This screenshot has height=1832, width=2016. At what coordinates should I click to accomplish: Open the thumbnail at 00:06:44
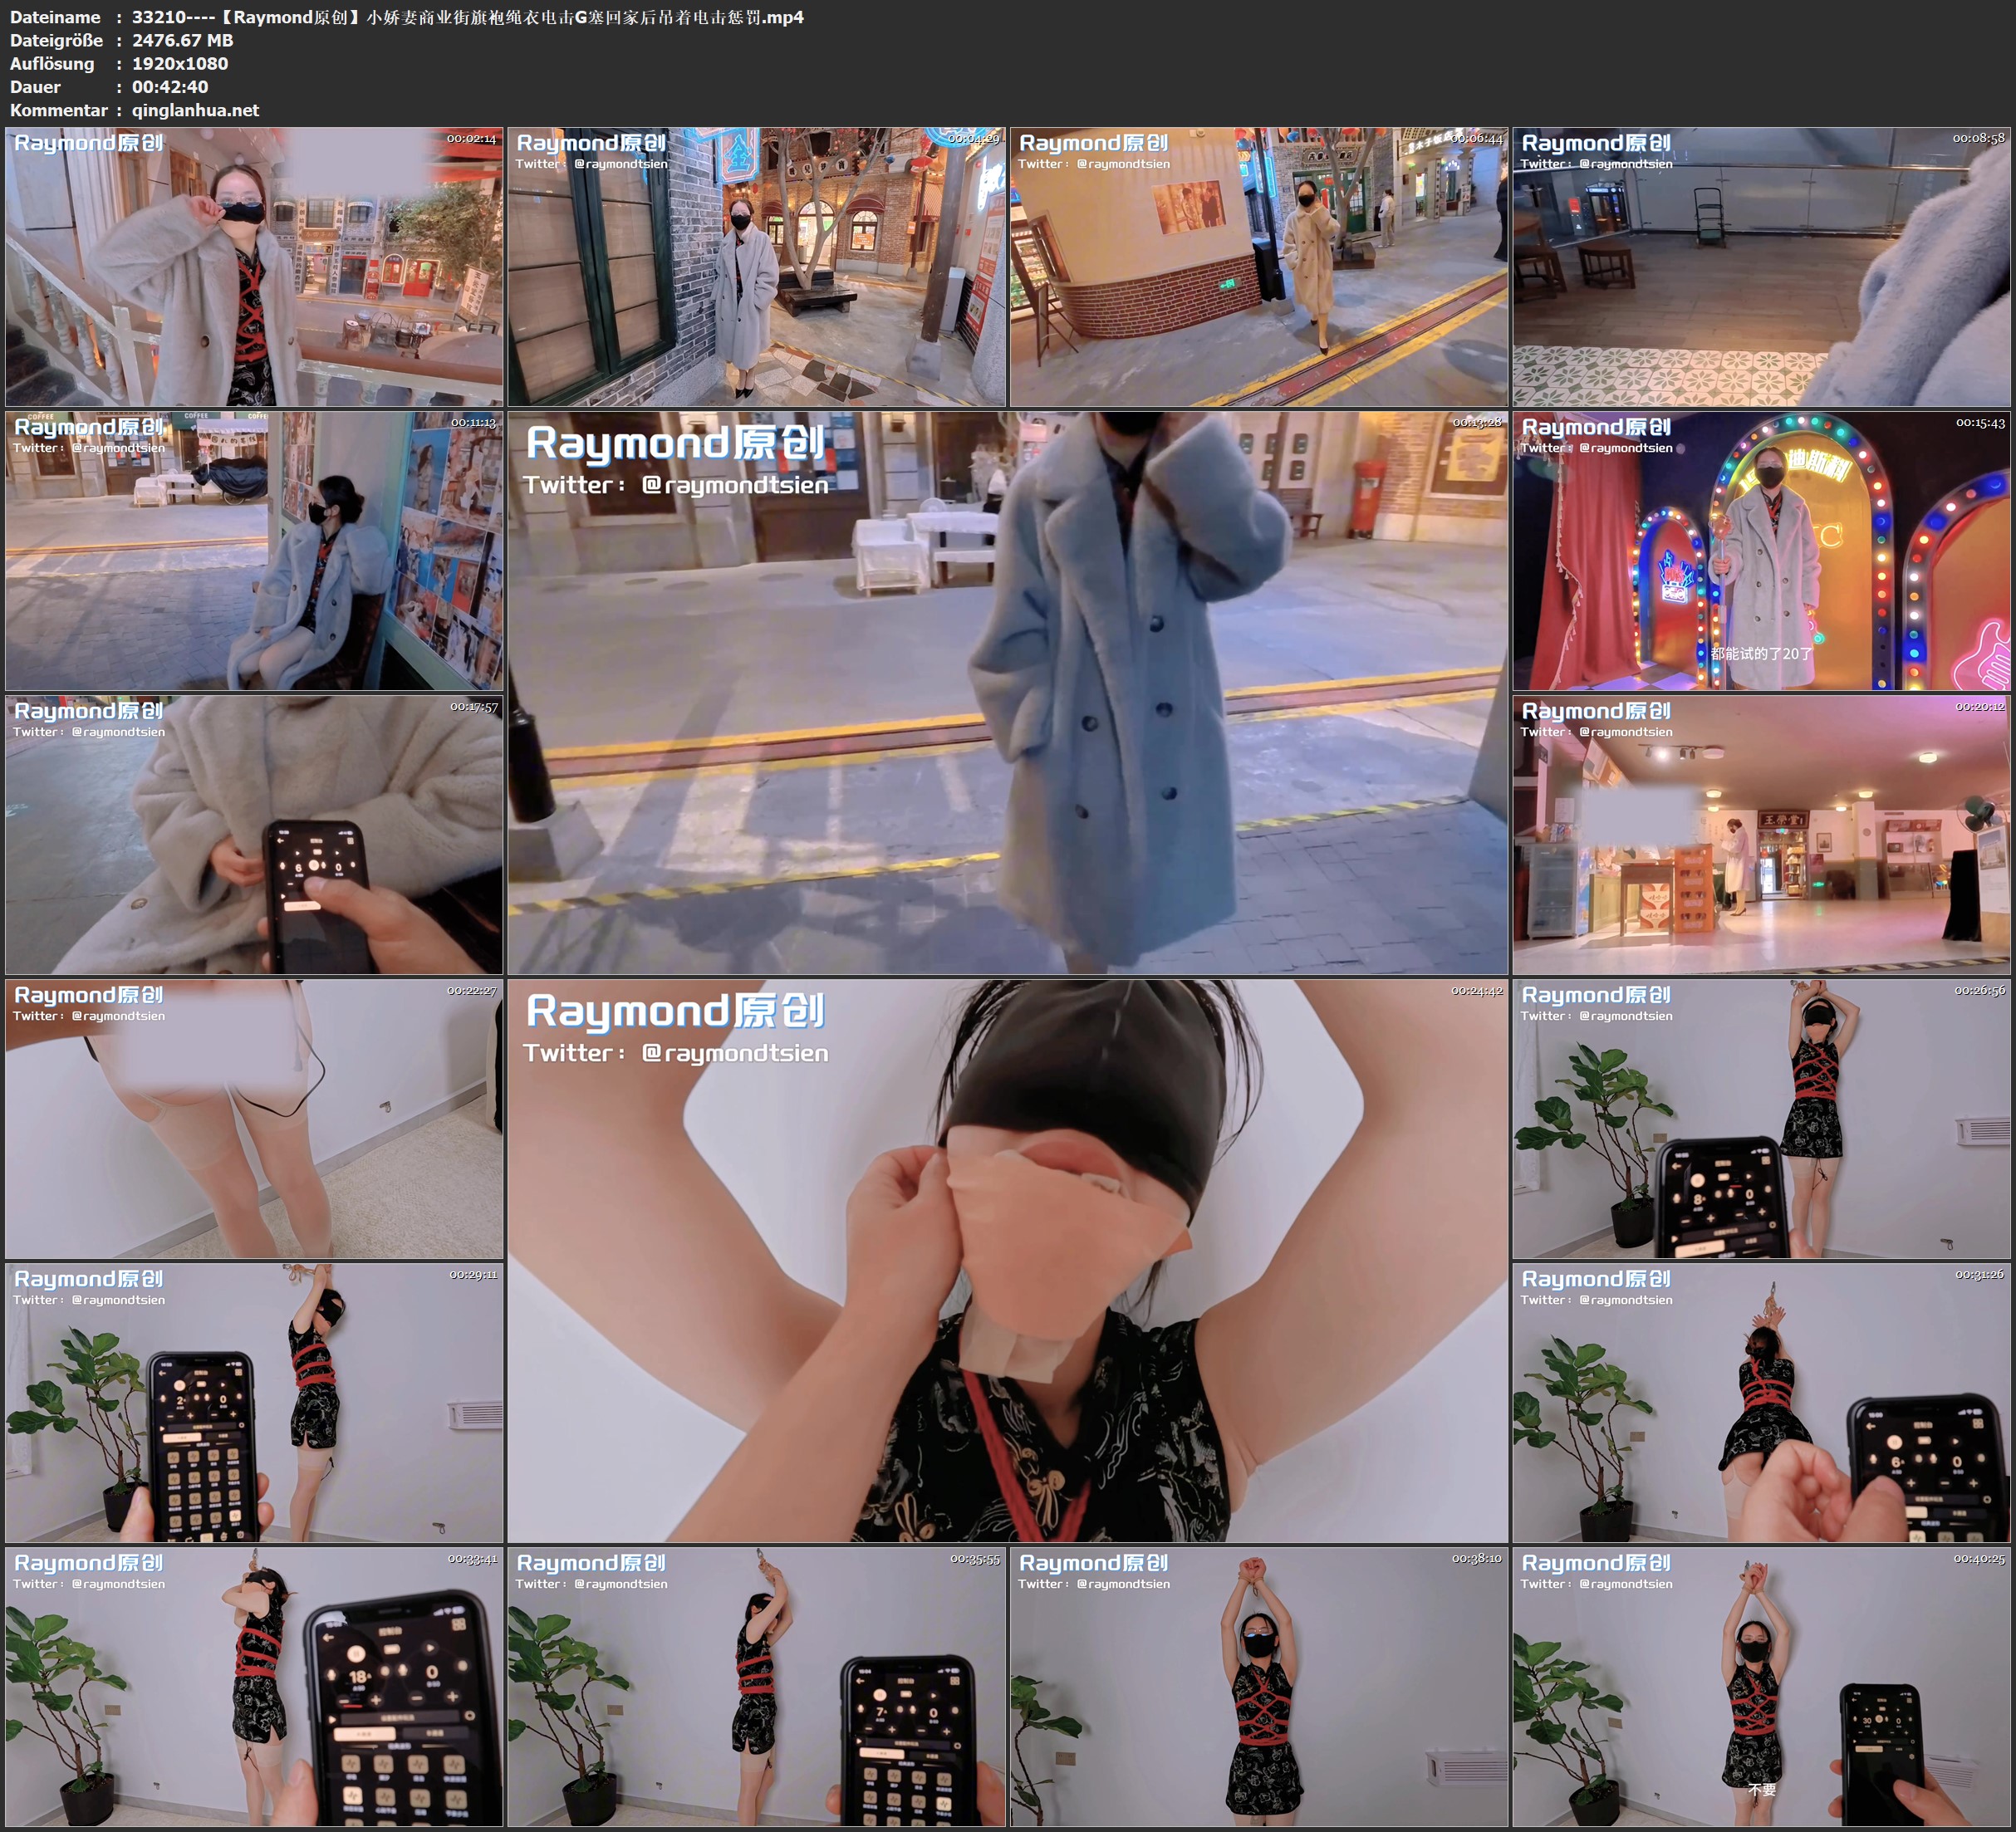coord(1258,266)
